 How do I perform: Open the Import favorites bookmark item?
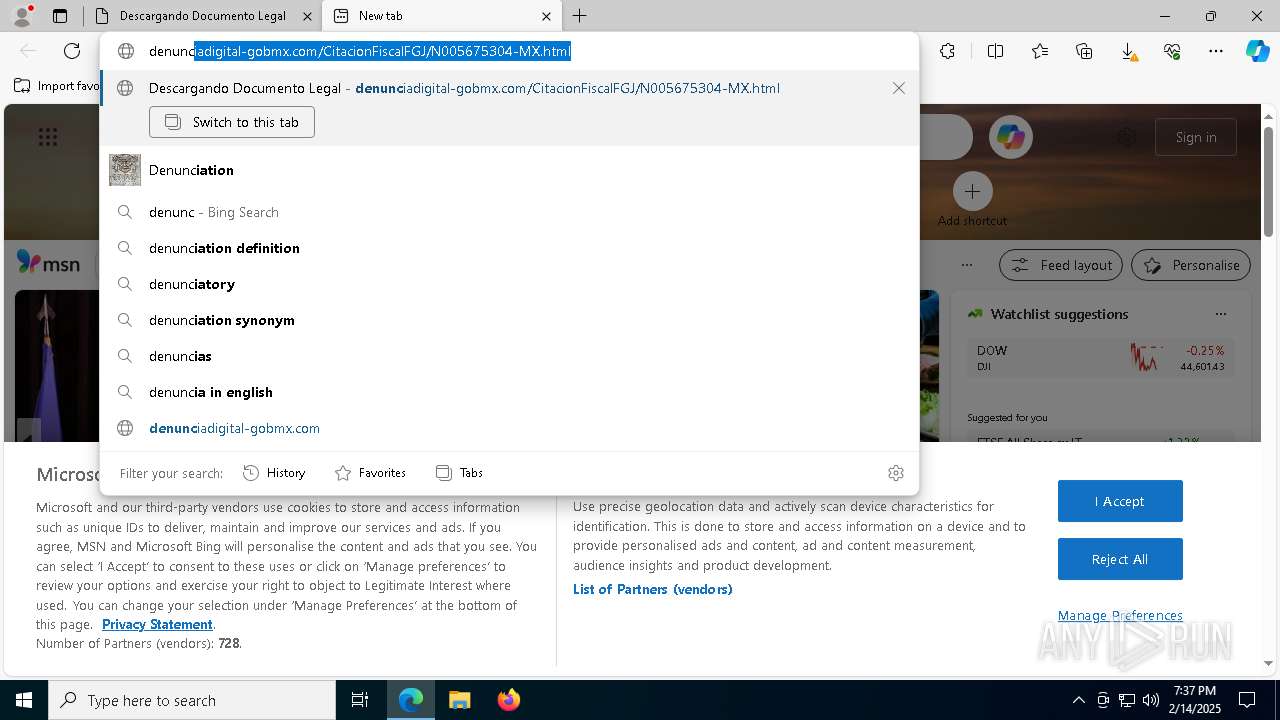(58, 86)
